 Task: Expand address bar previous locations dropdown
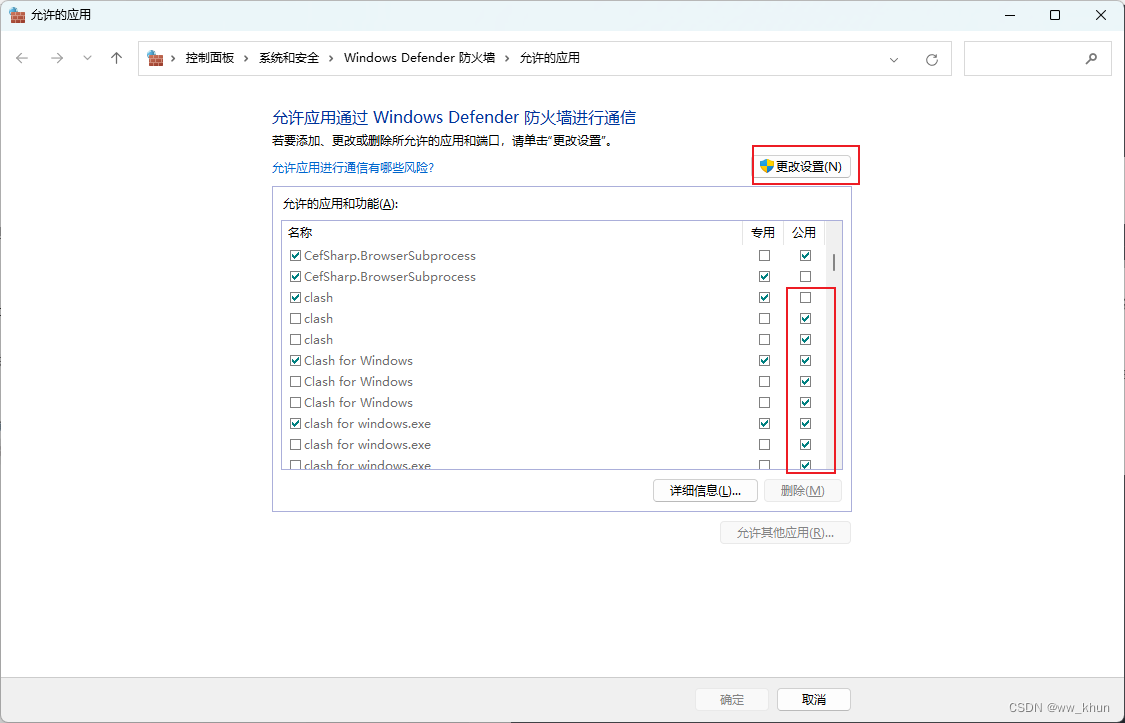[x=894, y=60]
